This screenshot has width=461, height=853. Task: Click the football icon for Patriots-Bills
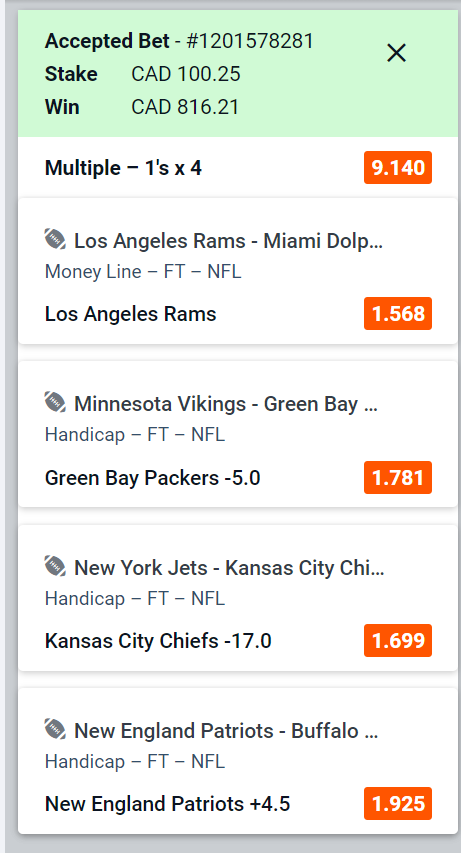(x=55, y=730)
